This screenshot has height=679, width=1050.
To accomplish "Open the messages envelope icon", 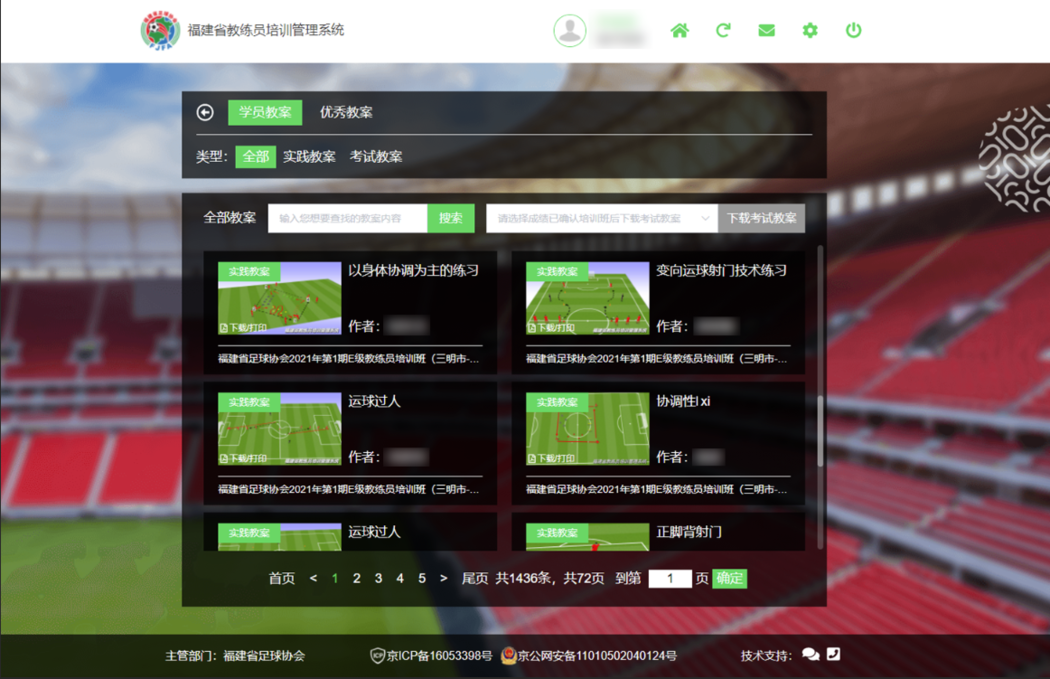I will click(x=767, y=30).
